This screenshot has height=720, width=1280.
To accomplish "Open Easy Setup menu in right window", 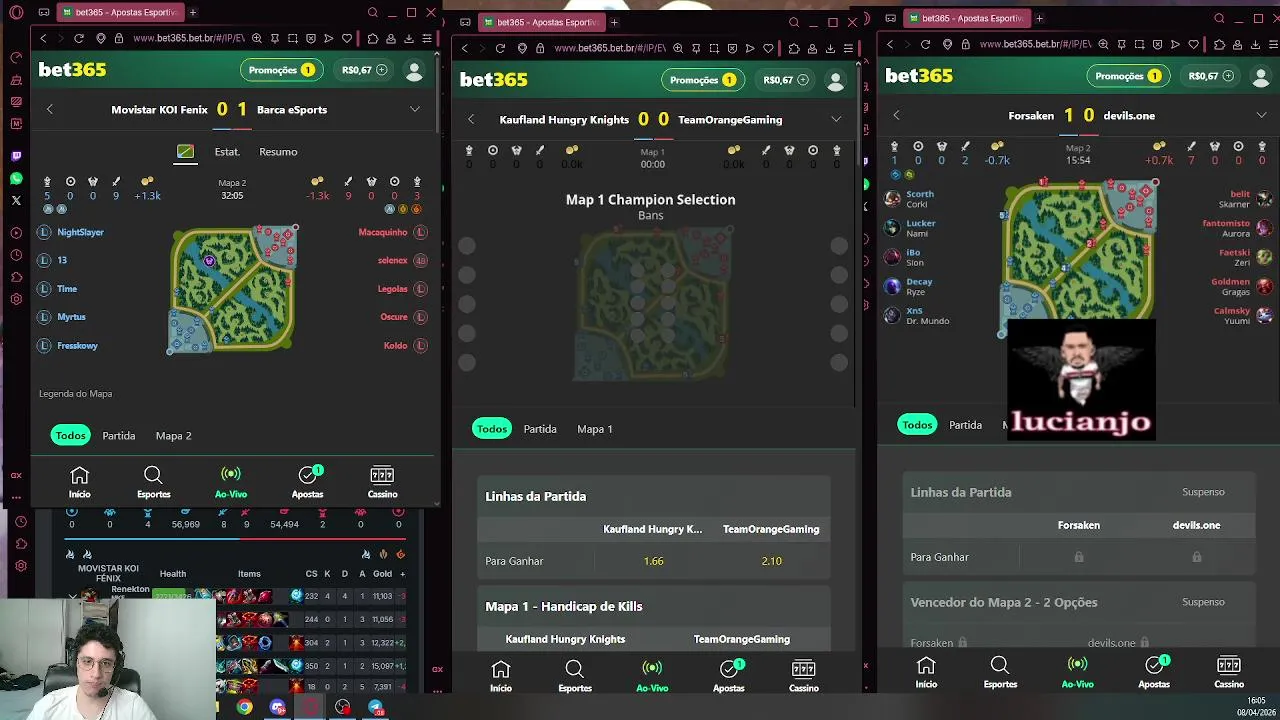I will point(1273,44).
